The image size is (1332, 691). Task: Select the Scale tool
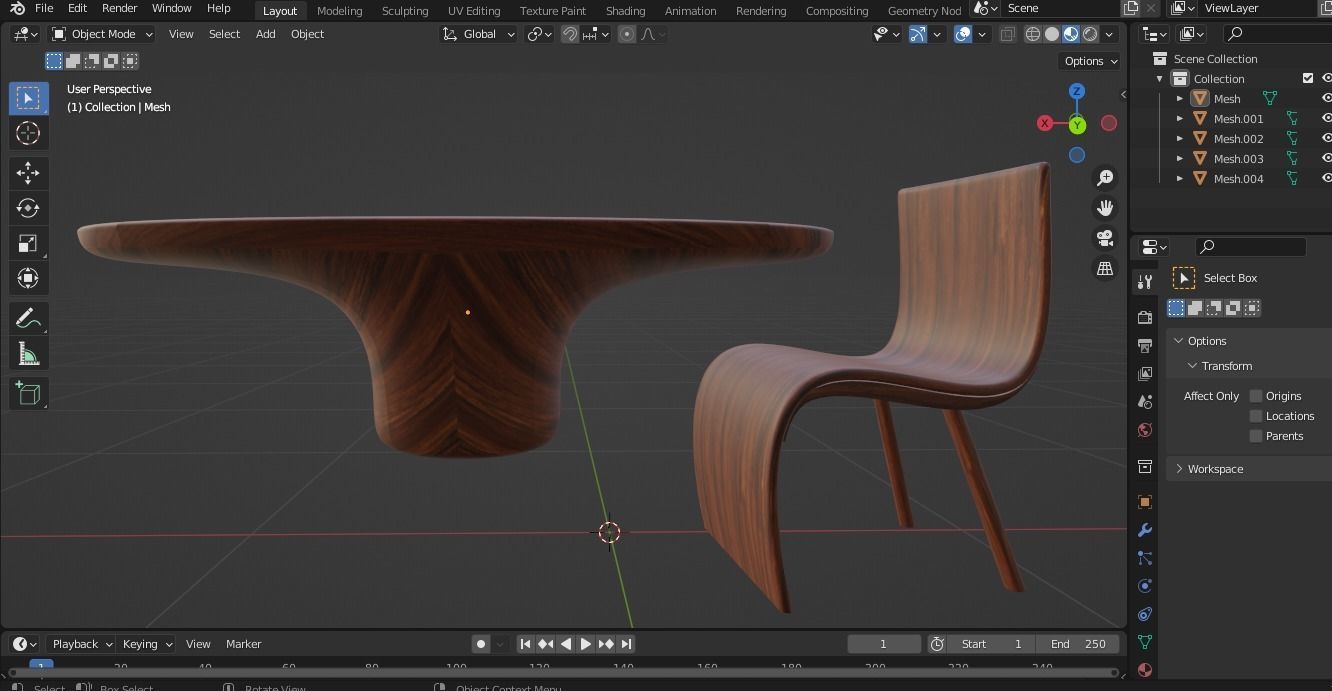28,243
